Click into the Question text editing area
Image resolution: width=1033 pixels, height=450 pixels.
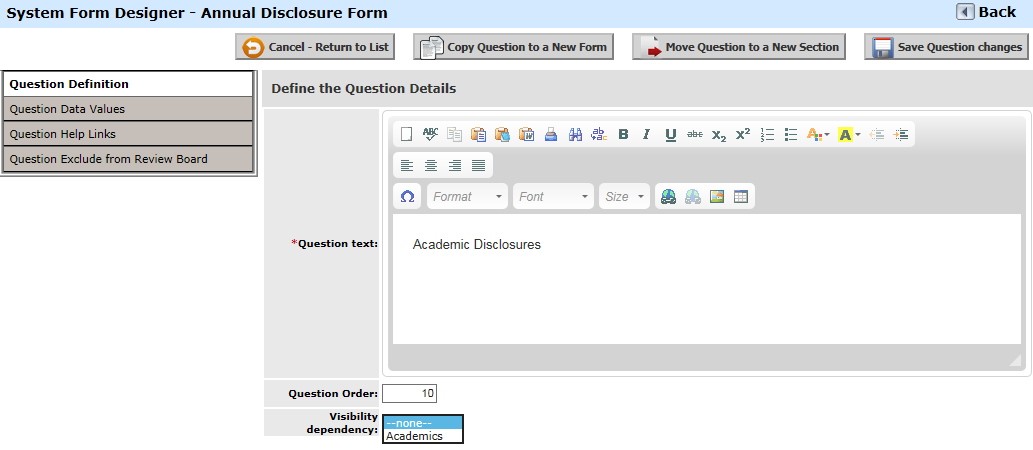[x=707, y=279]
